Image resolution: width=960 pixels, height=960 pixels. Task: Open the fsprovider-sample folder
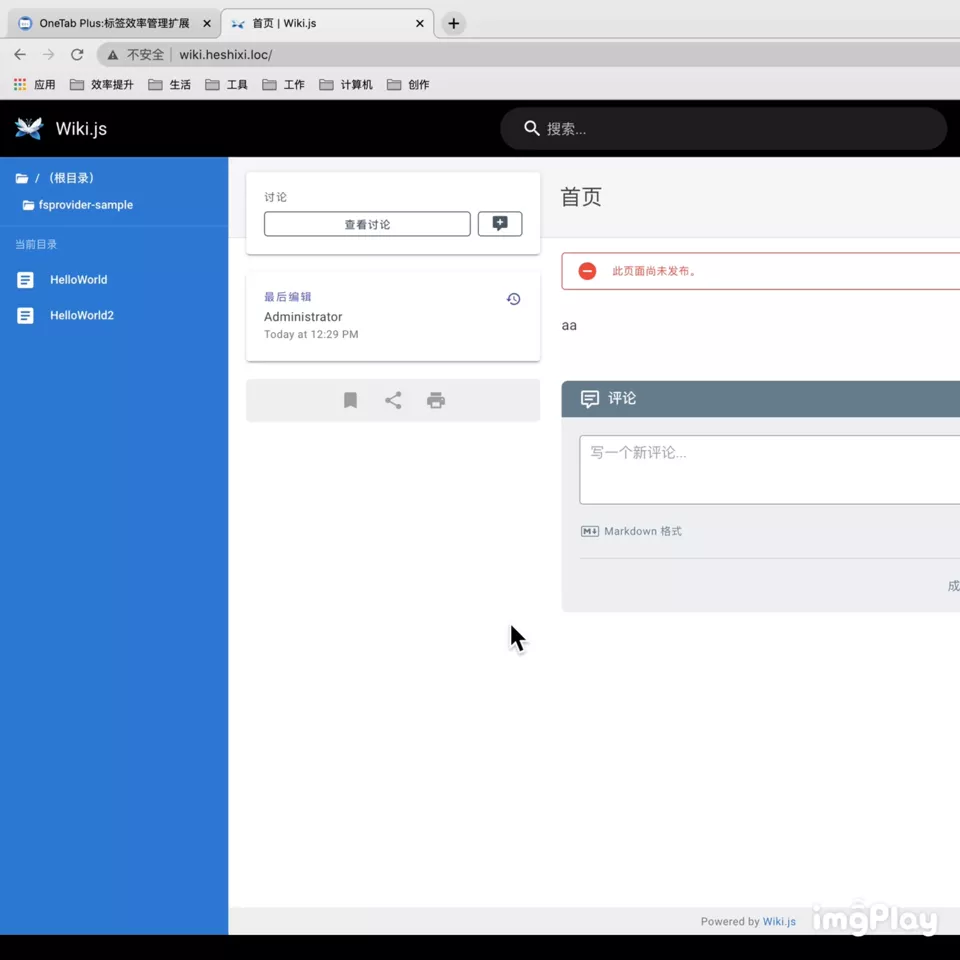(x=78, y=204)
